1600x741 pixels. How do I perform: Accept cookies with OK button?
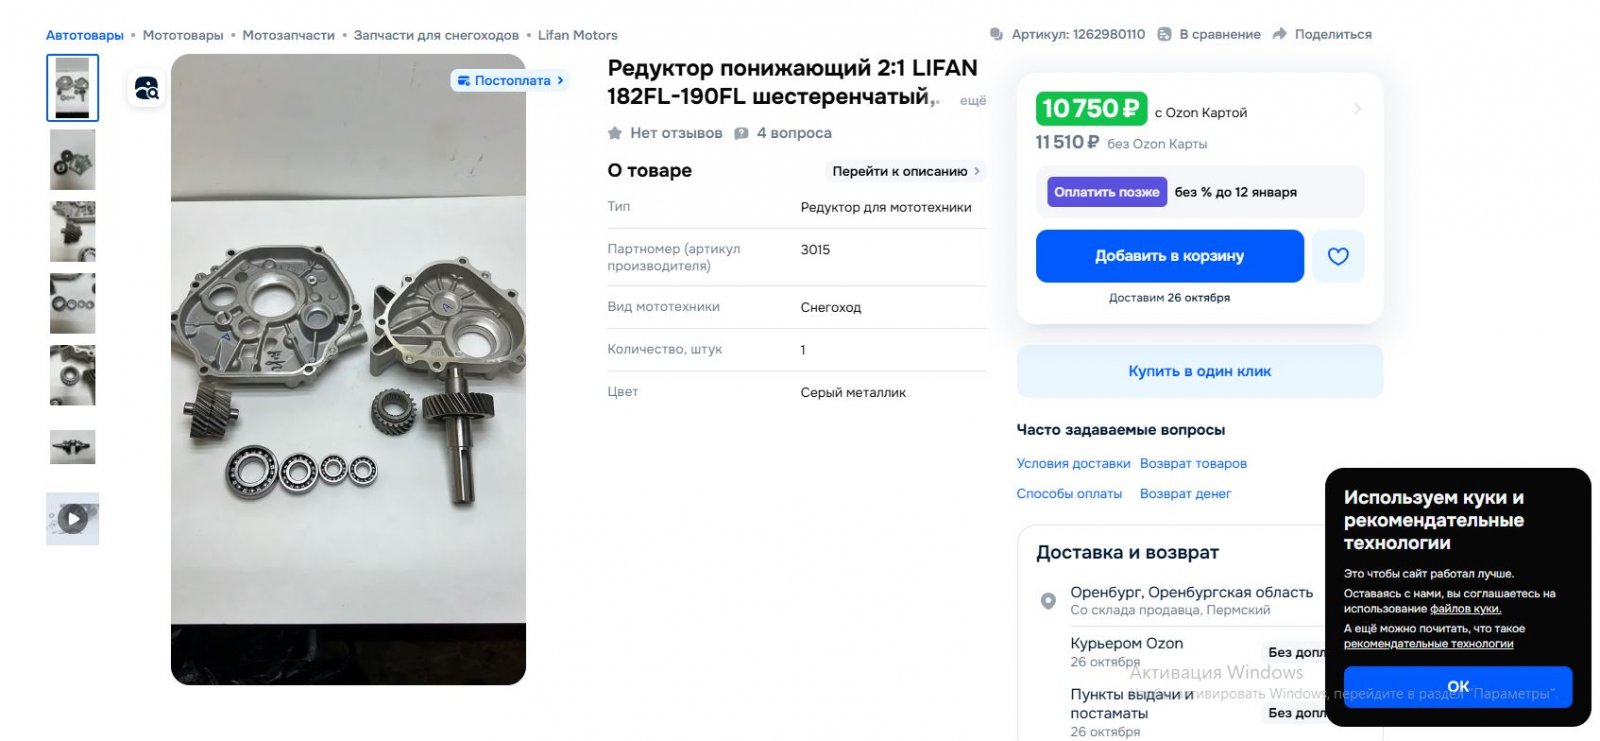pyautogui.click(x=1458, y=687)
